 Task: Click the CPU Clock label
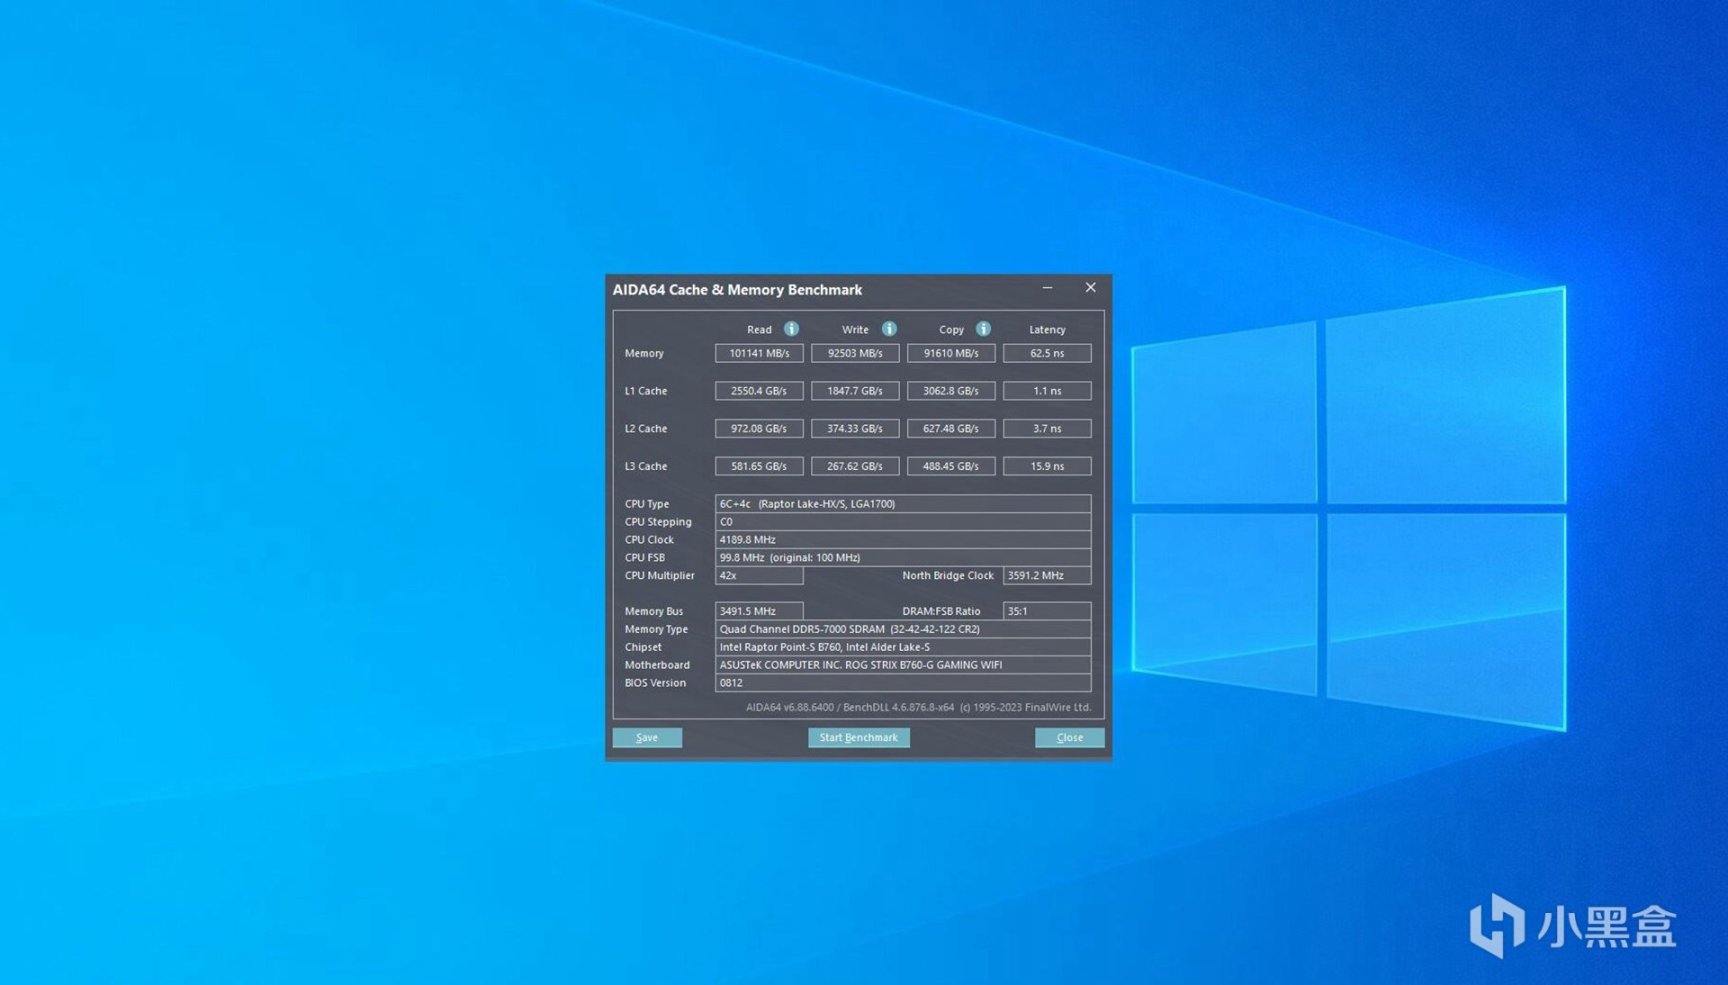pyautogui.click(x=649, y=540)
